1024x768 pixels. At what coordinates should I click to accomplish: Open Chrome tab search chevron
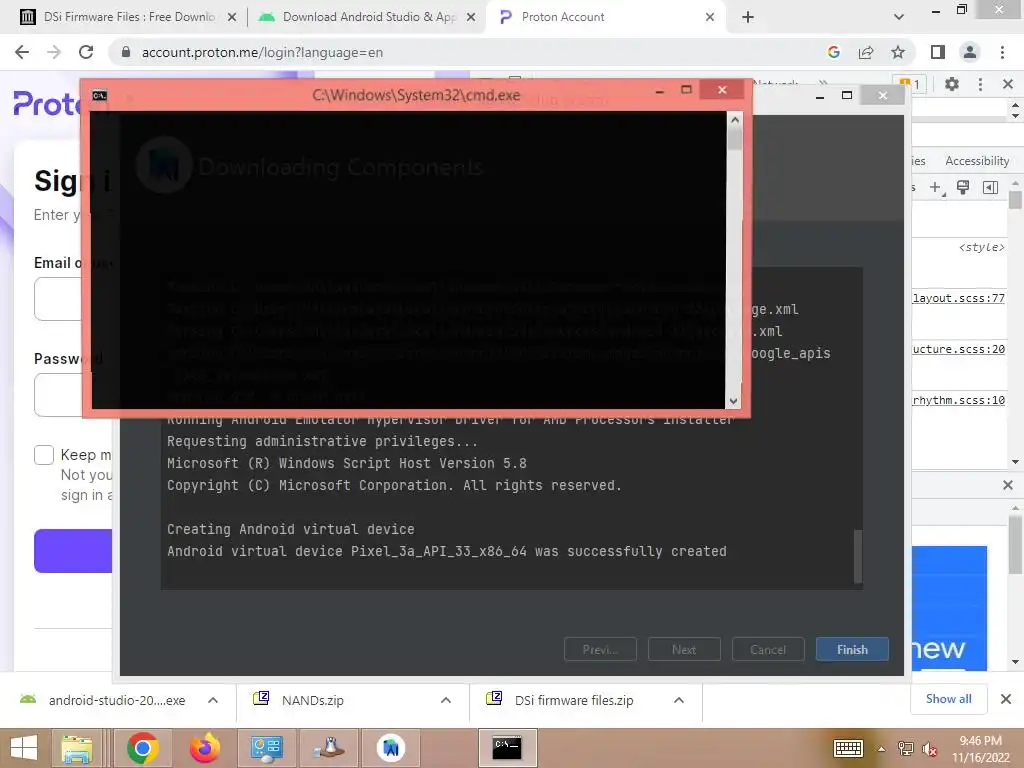899,18
